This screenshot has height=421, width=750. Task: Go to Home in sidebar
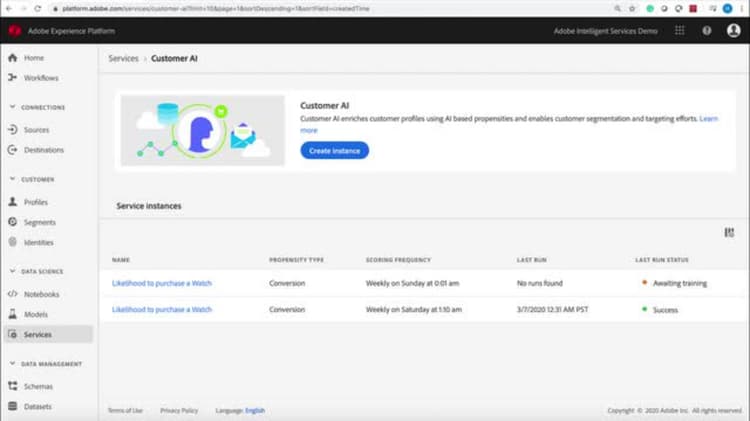point(34,58)
